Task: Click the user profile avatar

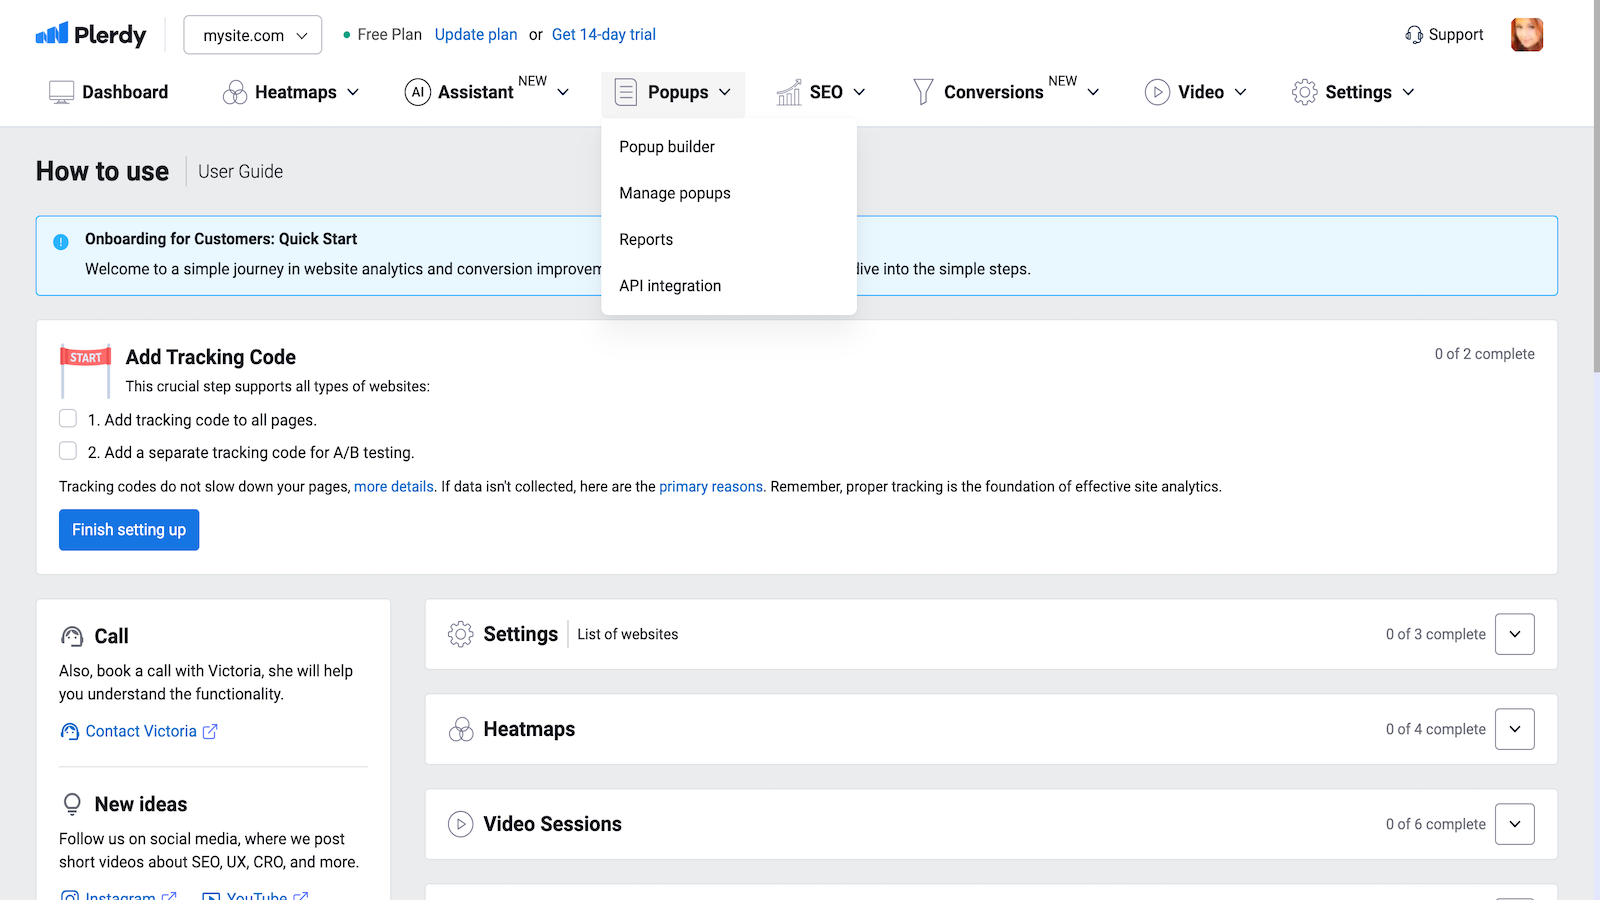Action: click(1526, 35)
